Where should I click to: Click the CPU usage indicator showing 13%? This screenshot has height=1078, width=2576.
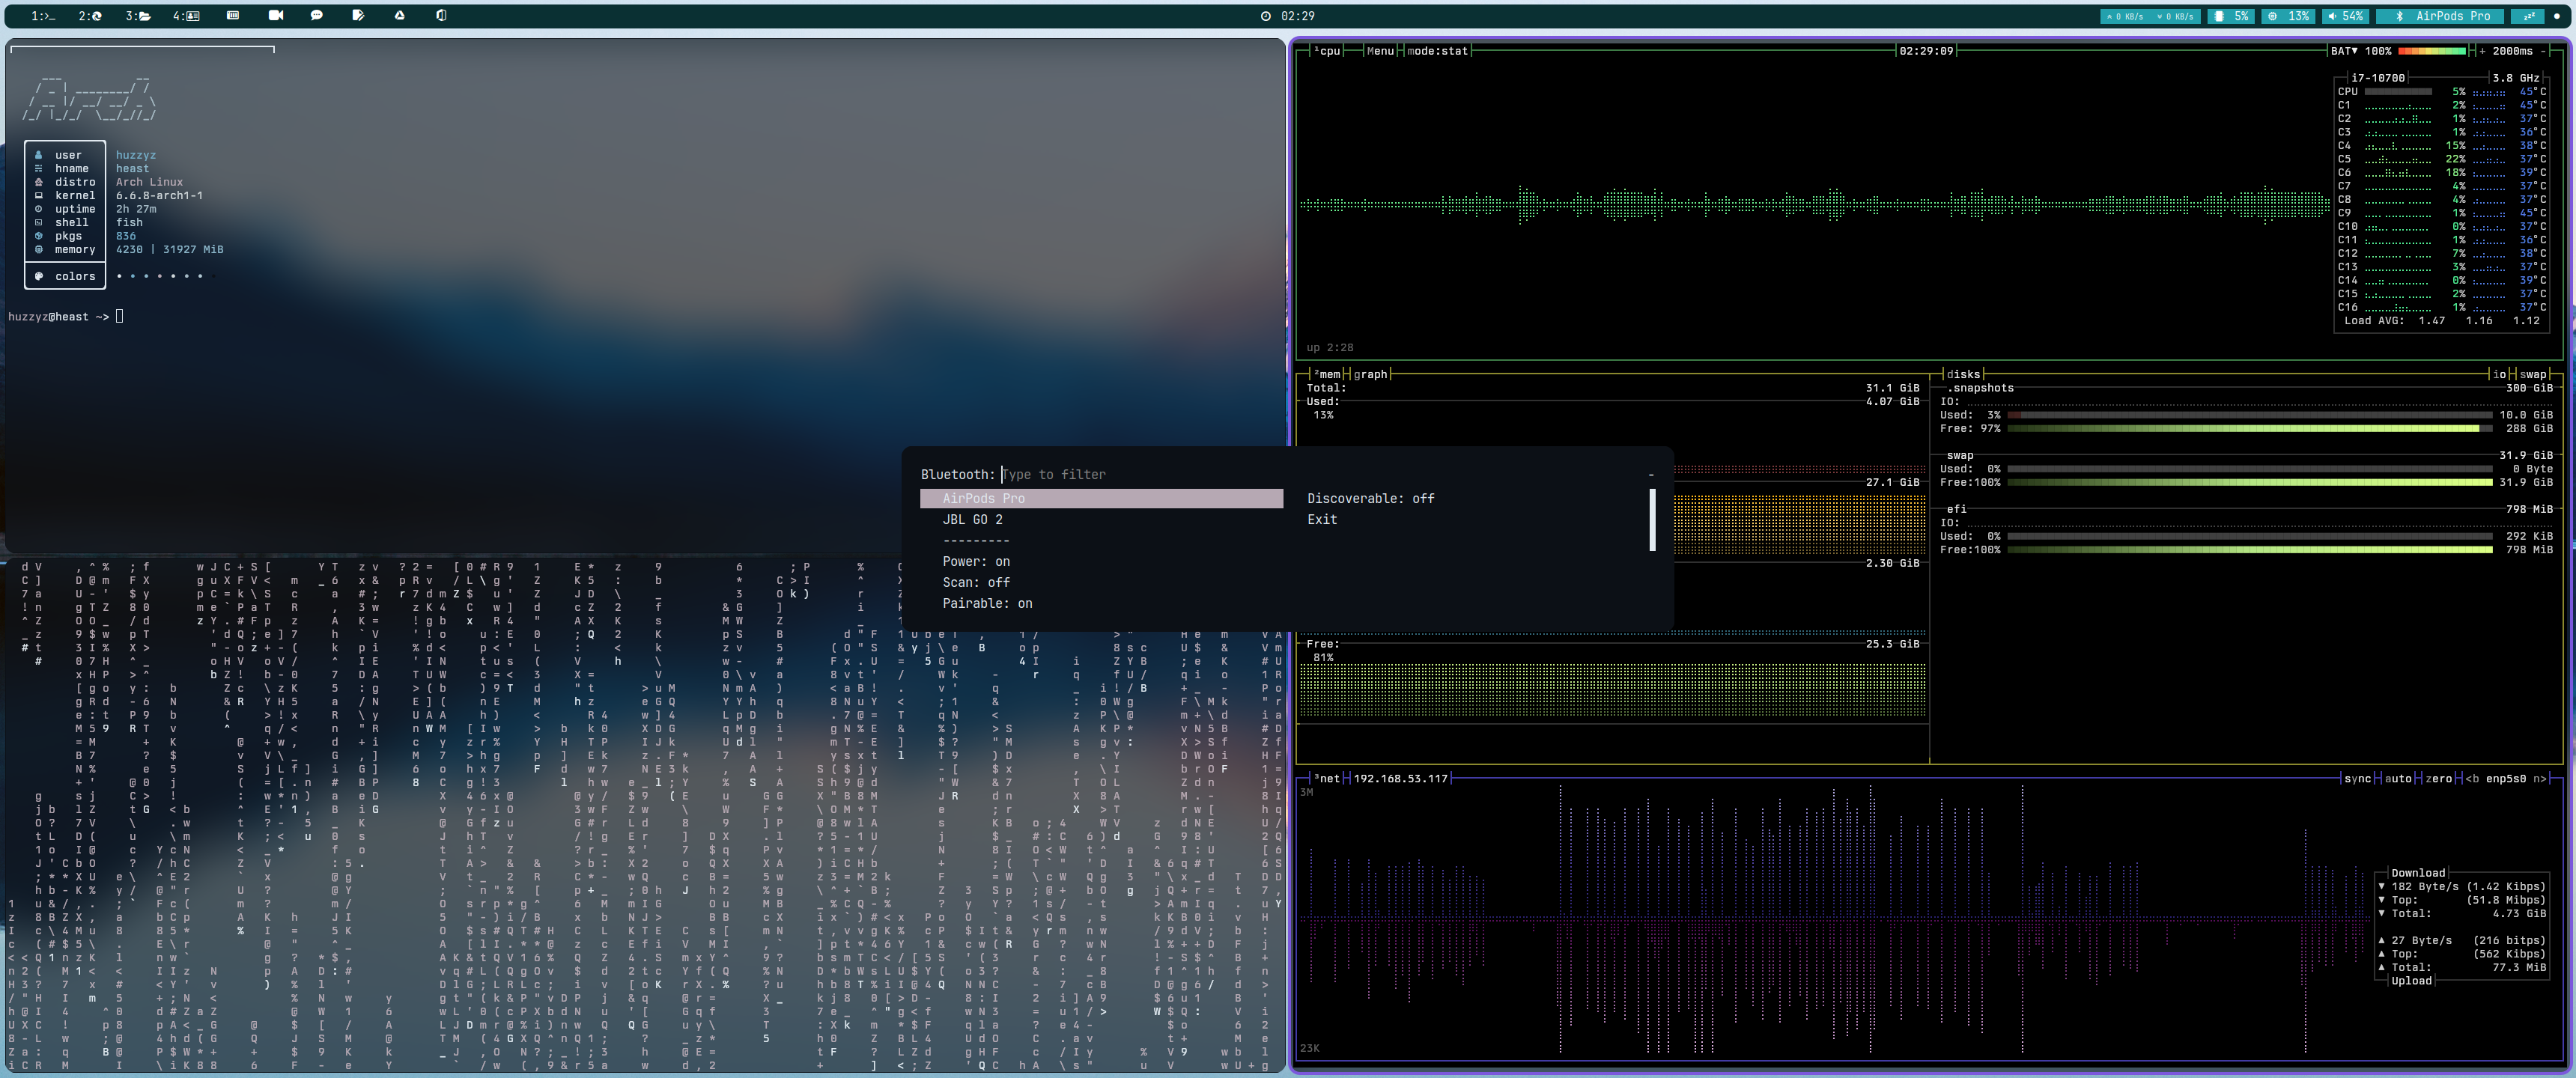pos(2288,16)
